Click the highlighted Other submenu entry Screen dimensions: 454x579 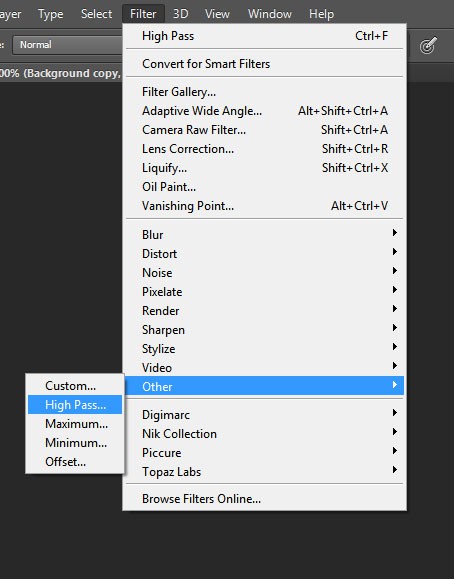(264, 386)
